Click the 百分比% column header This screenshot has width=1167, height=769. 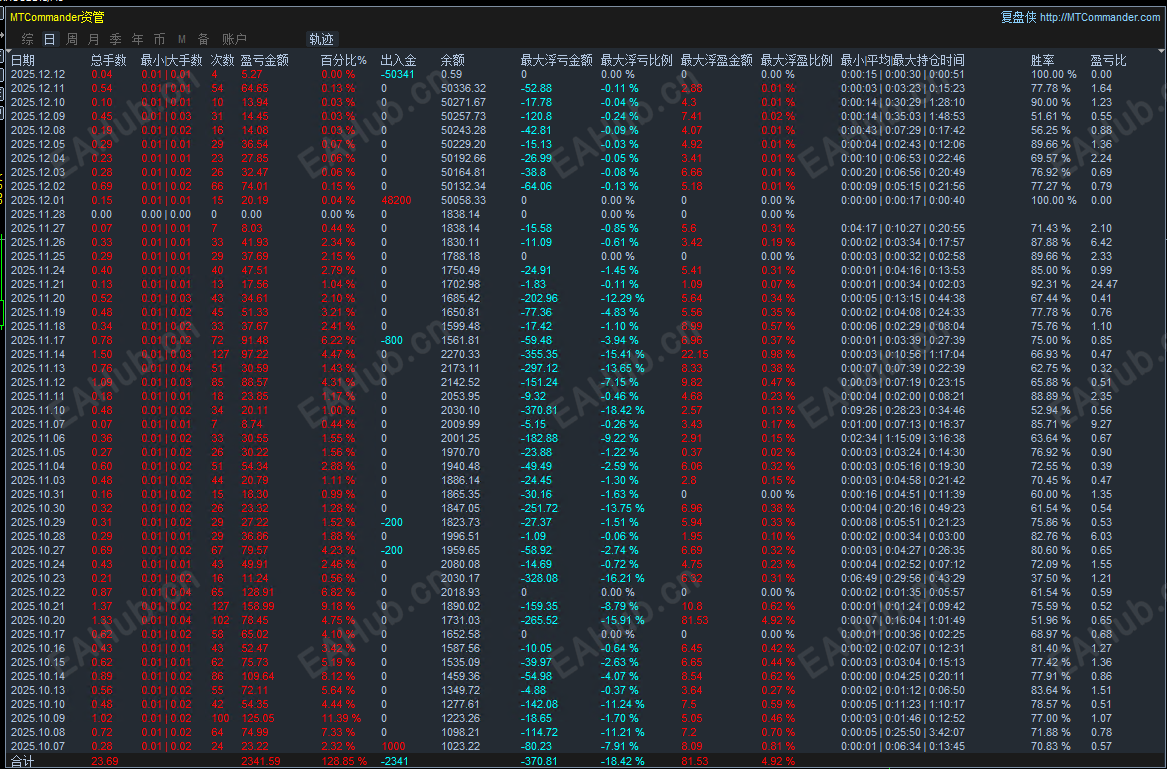click(344, 60)
